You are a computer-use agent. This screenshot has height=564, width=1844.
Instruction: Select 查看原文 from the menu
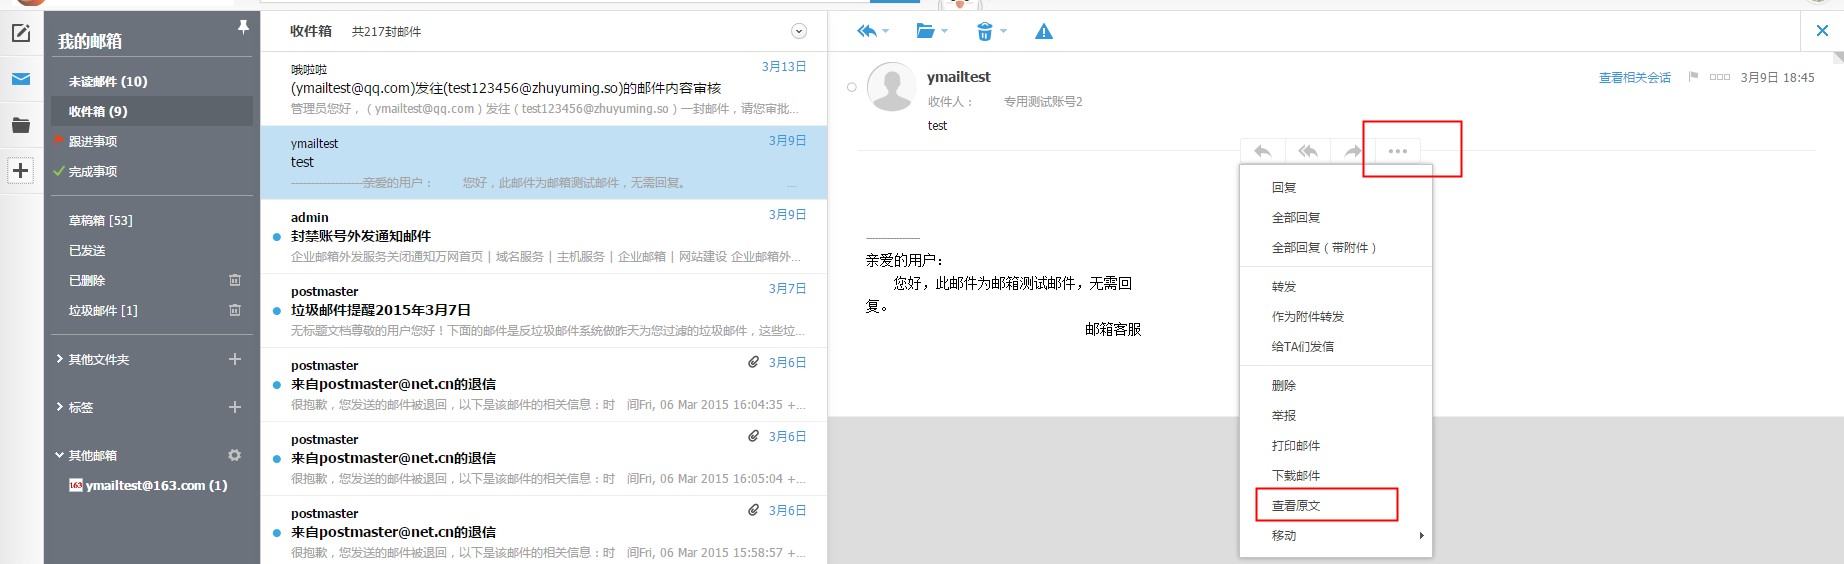[x=1296, y=506]
